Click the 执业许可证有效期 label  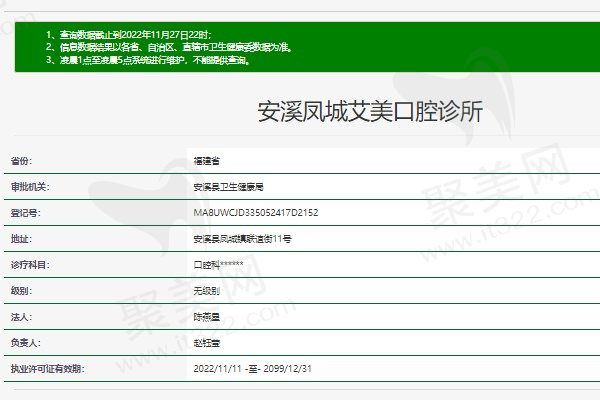coord(47,369)
